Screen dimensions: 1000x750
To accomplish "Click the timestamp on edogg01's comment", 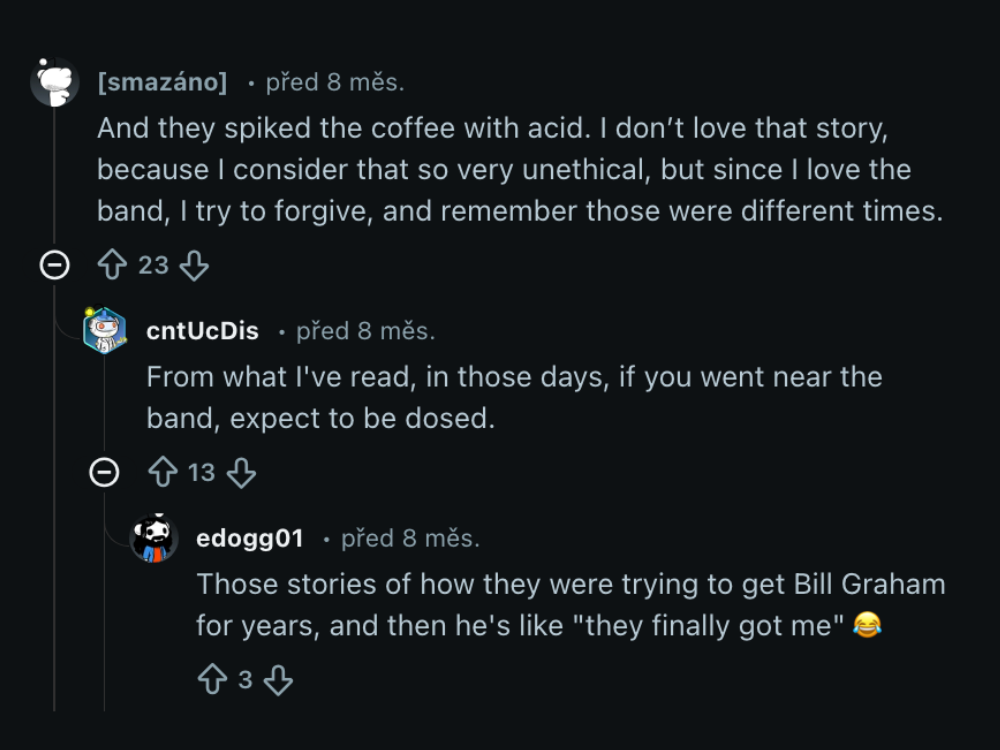I will [x=410, y=539].
